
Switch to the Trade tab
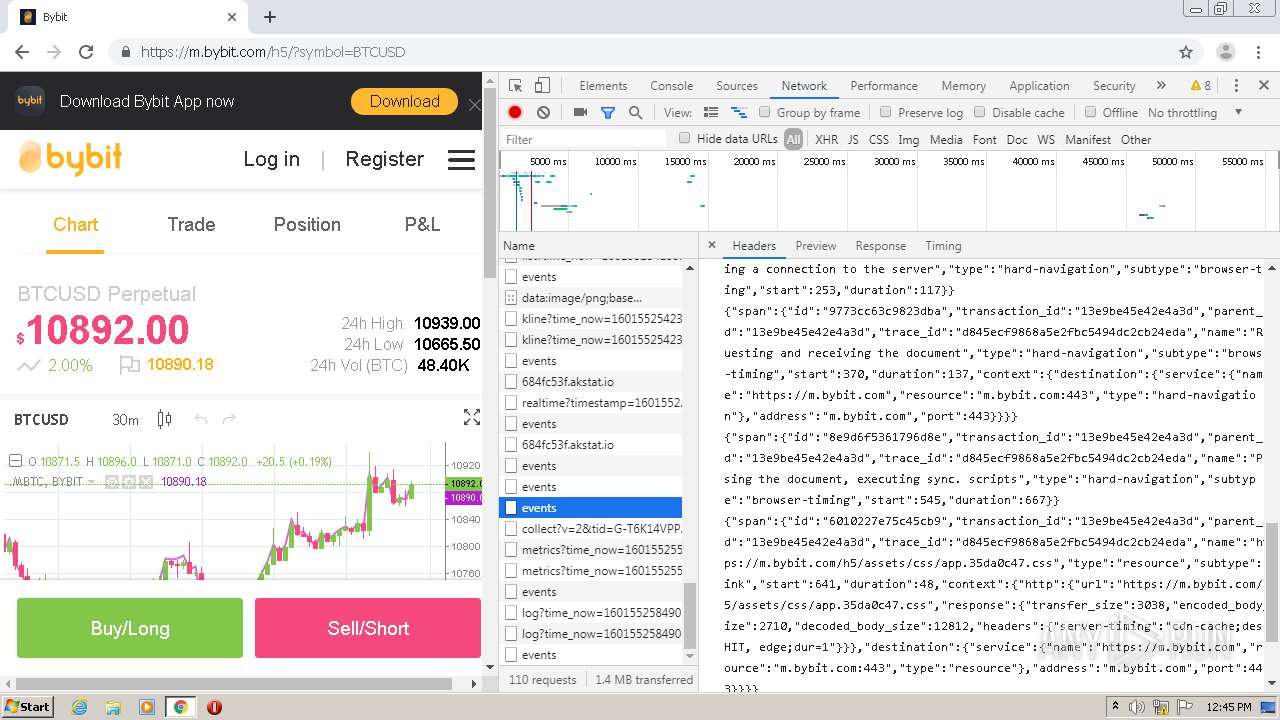coord(191,225)
